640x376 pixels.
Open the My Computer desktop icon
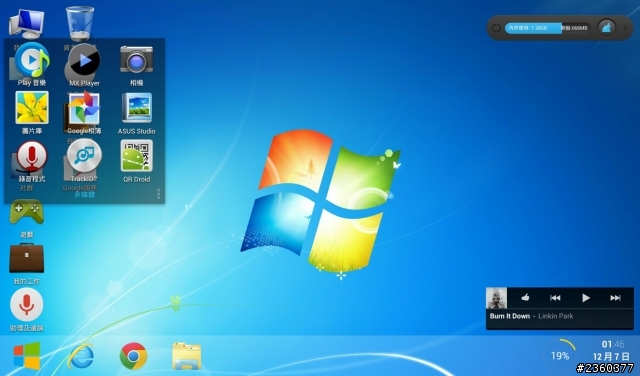tap(27, 24)
